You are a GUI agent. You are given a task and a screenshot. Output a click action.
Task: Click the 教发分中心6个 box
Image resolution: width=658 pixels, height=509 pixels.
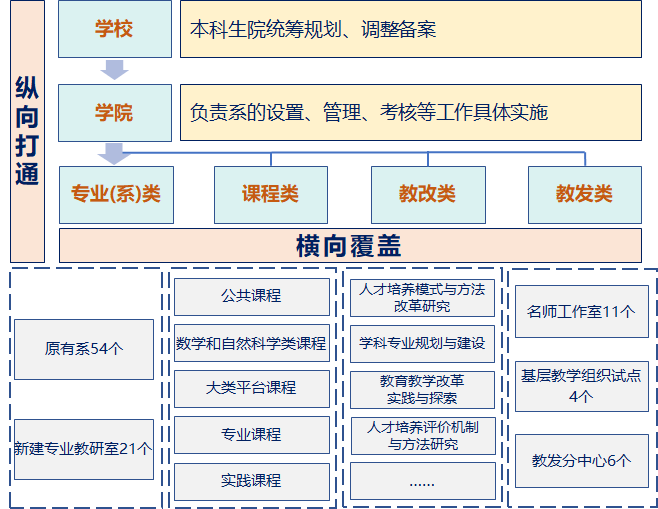(581, 461)
